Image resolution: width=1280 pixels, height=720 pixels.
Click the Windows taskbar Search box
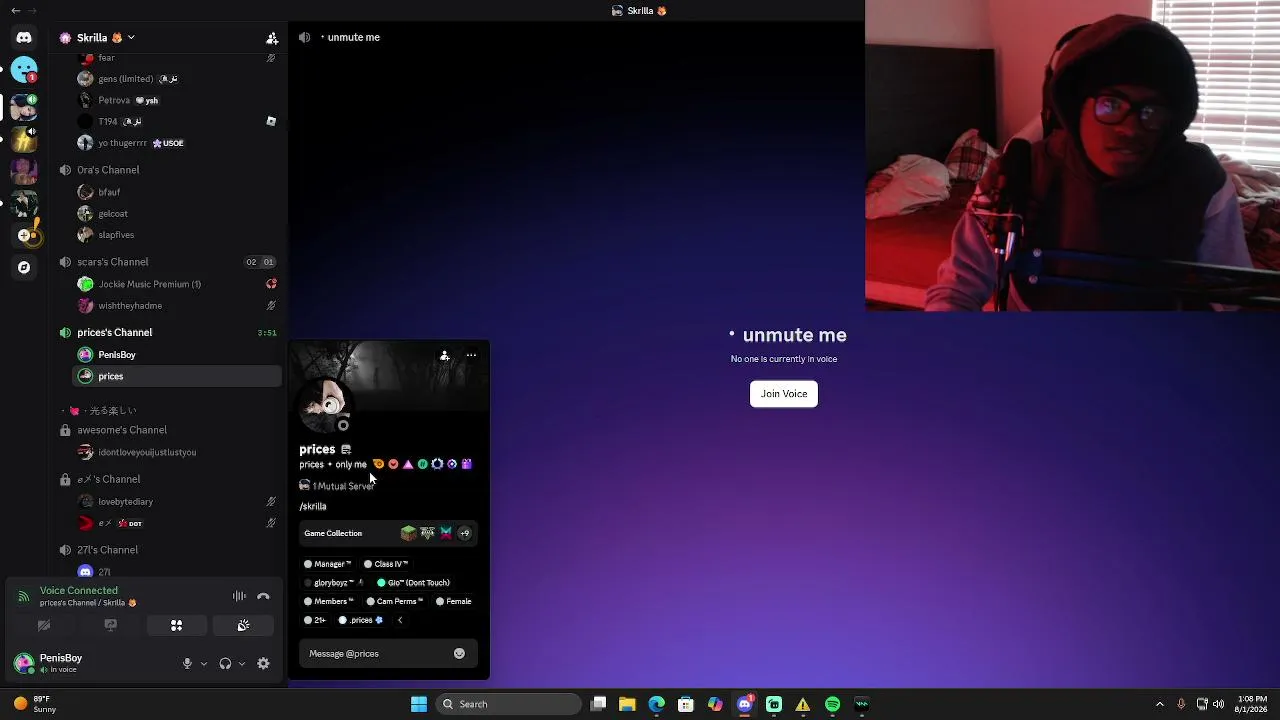510,704
